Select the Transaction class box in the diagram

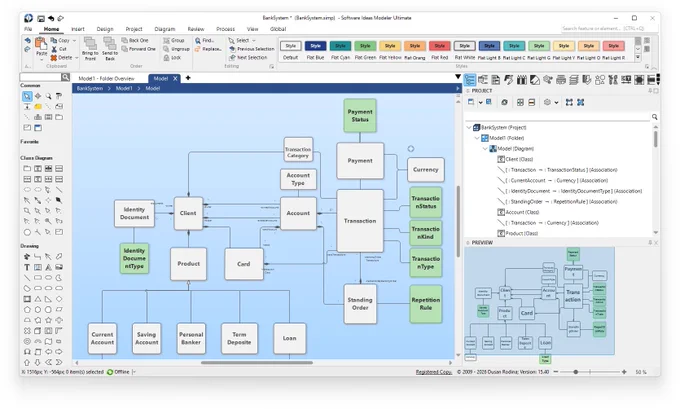pos(360,221)
